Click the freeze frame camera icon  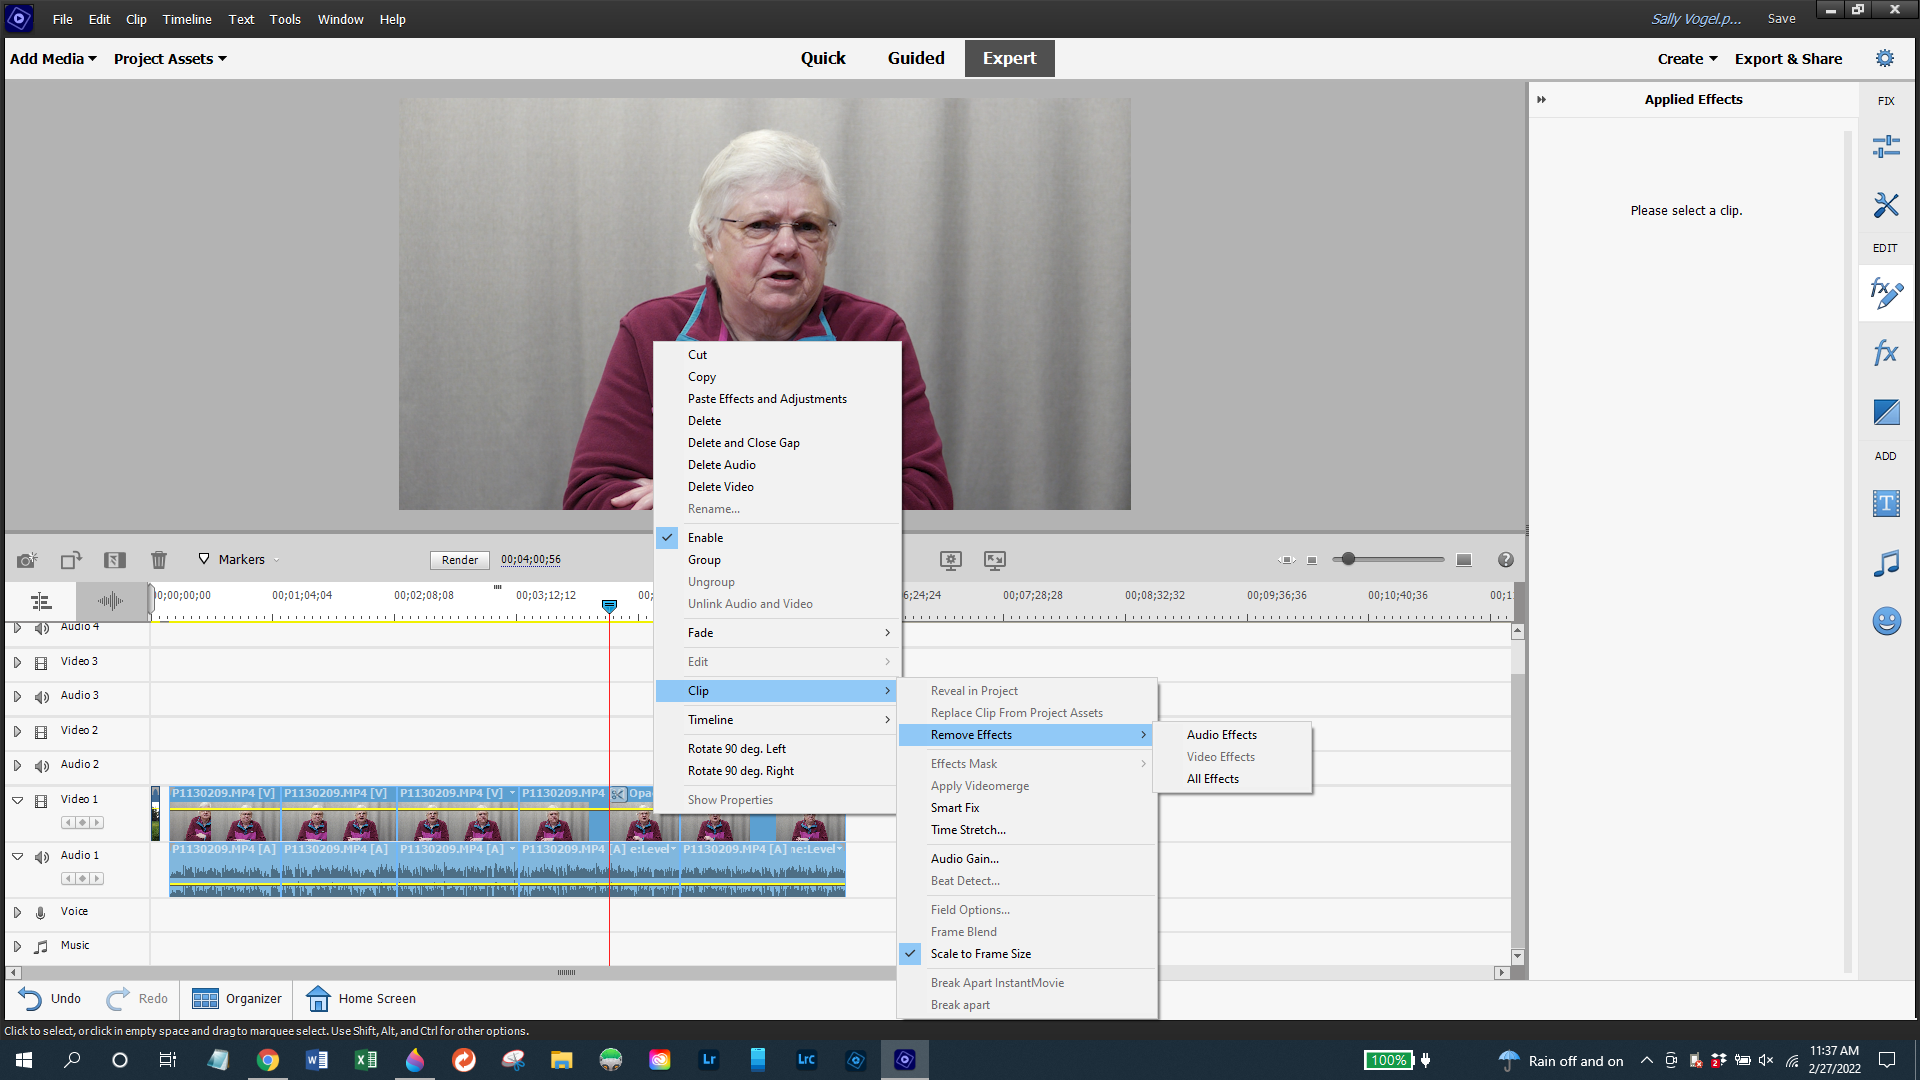[26, 560]
